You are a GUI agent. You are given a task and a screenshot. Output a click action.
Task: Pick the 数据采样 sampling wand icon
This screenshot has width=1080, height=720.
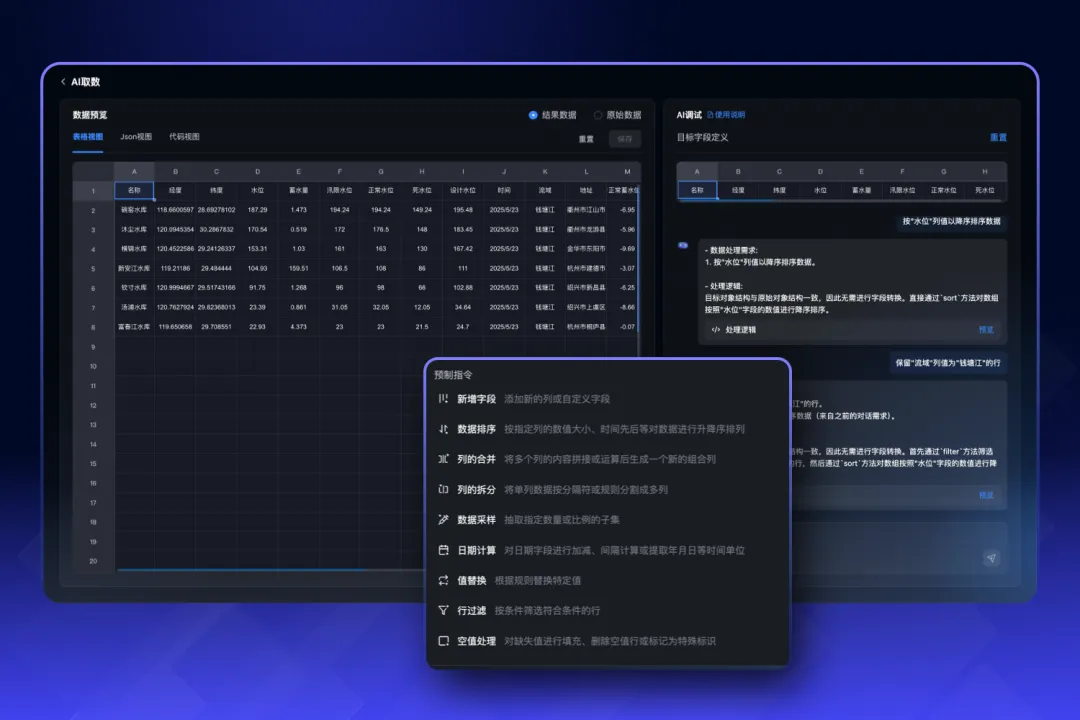[x=444, y=520]
